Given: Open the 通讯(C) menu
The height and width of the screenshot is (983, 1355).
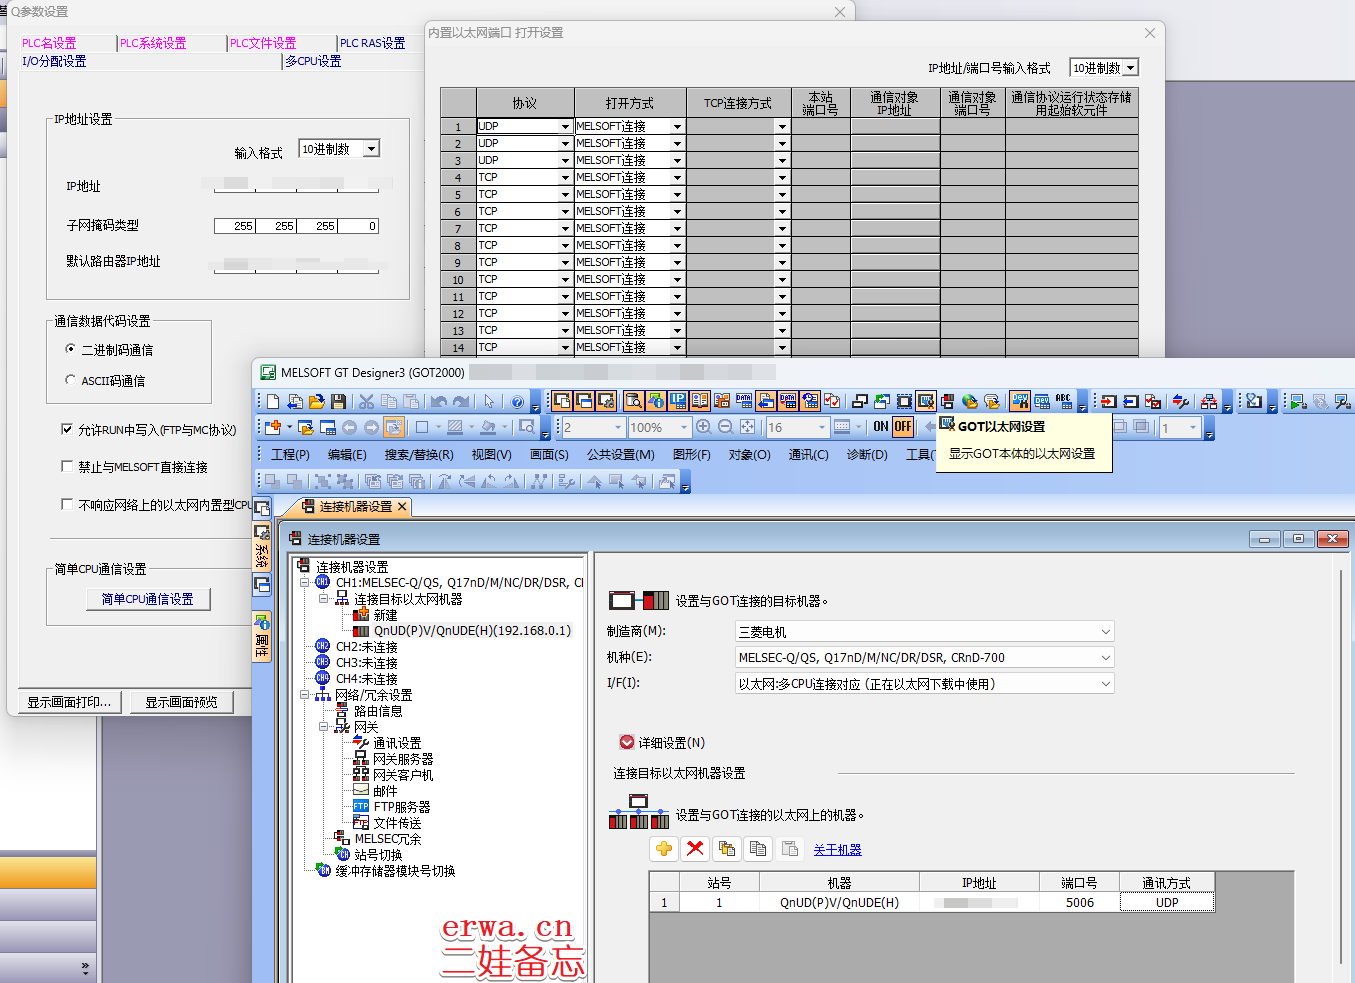Looking at the screenshot, I should (x=808, y=454).
